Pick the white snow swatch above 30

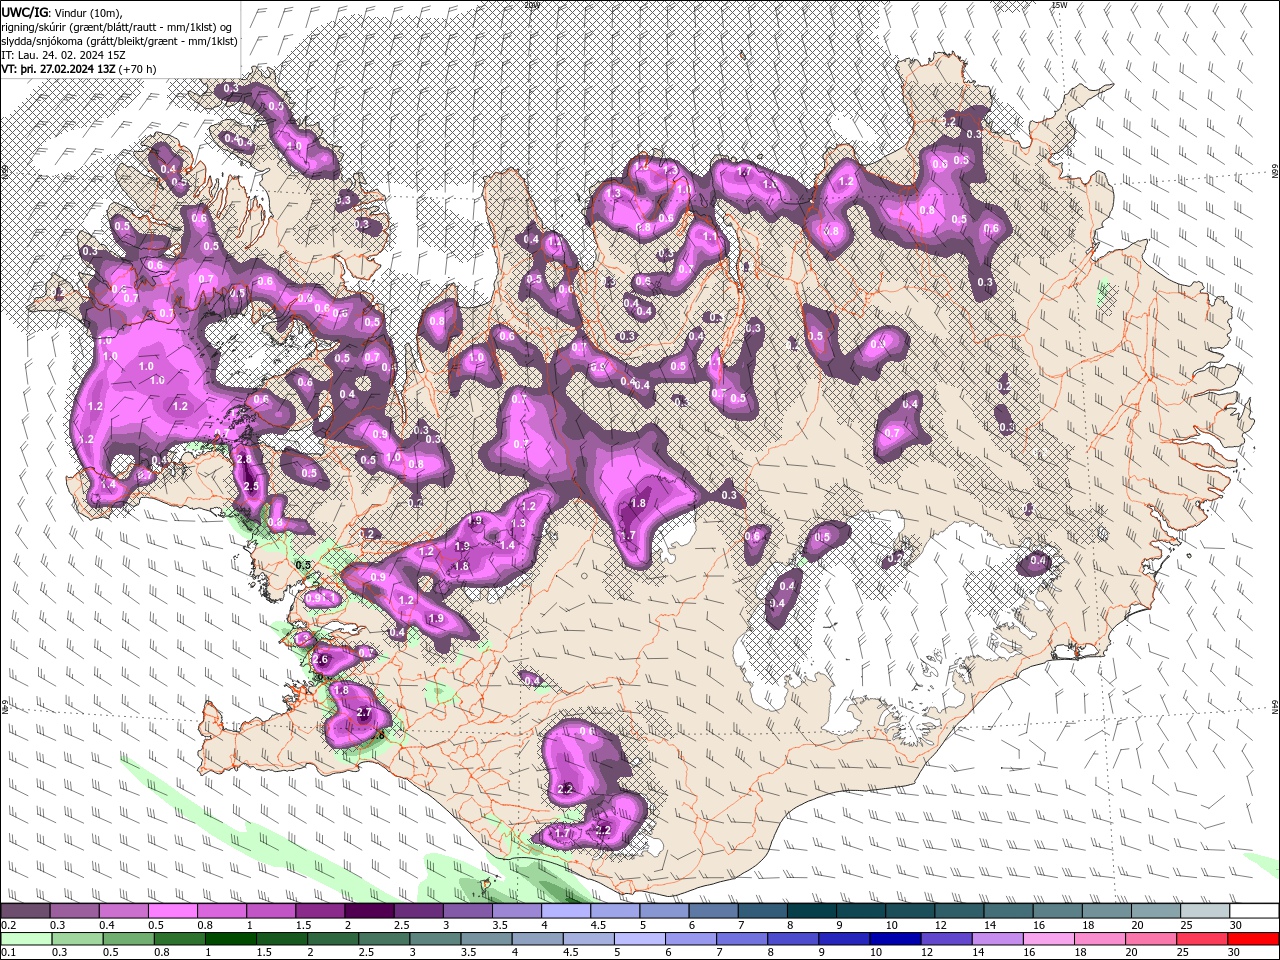(1255, 910)
